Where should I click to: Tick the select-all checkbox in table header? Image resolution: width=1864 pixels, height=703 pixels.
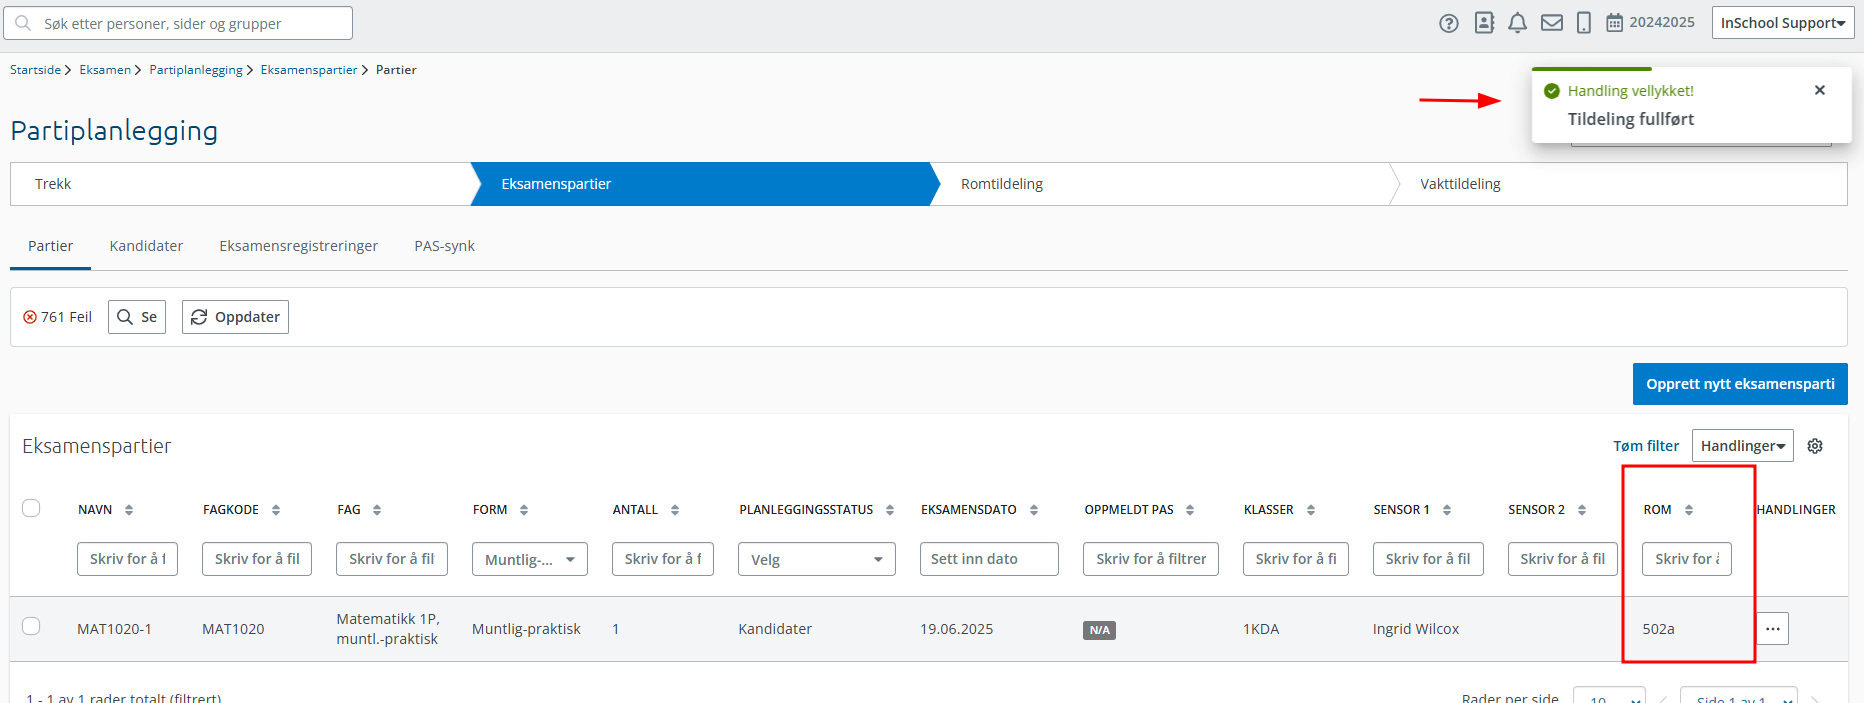tap(31, 508)
